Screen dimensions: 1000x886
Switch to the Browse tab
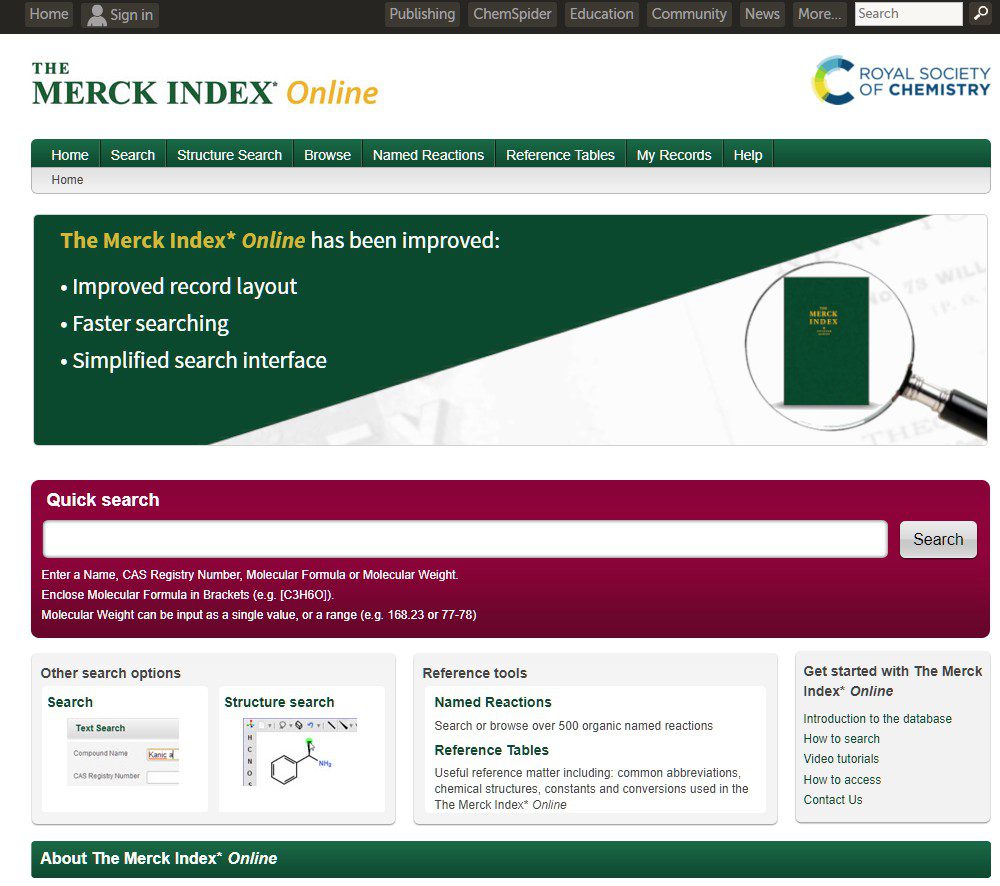coord(327,154)
